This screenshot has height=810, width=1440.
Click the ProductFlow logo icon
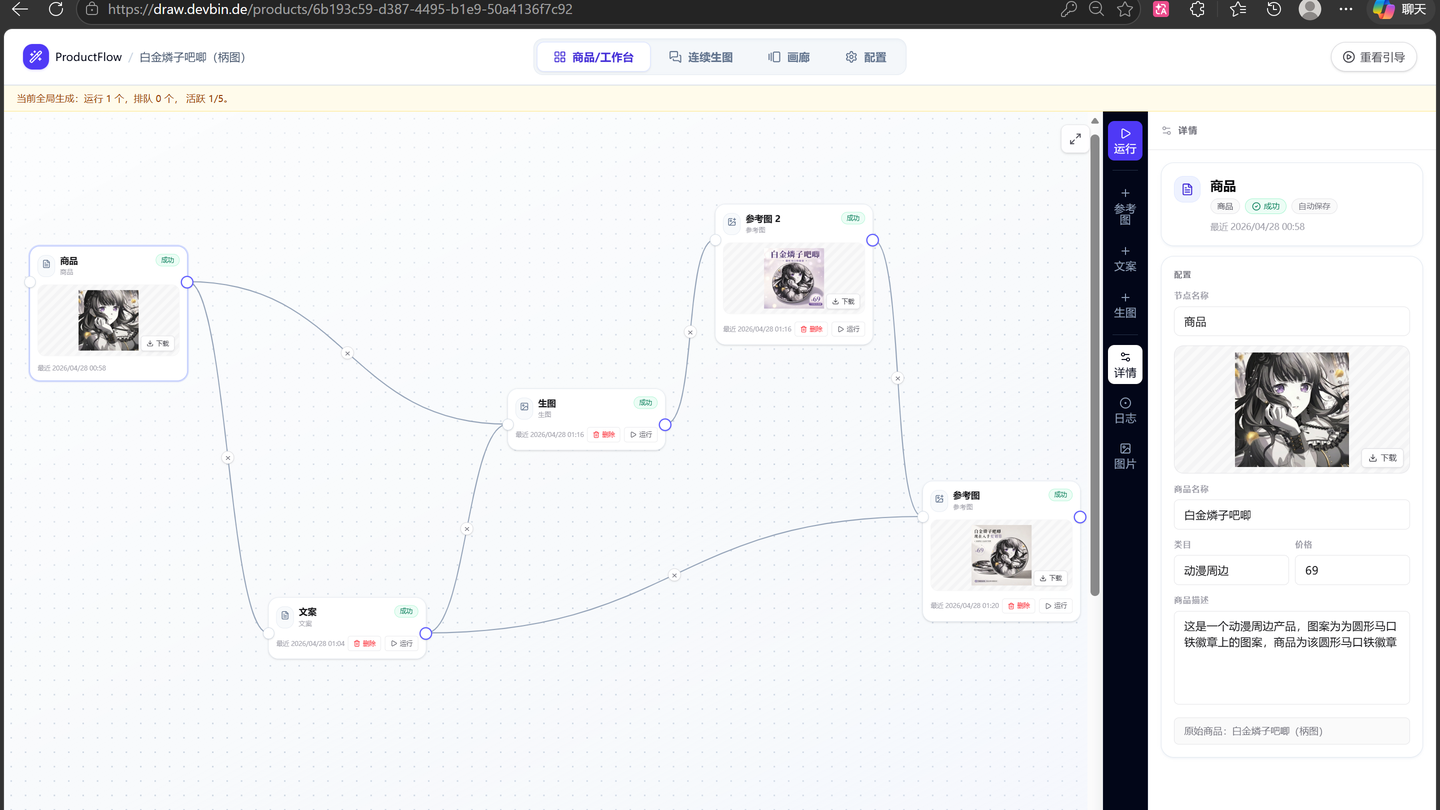36,57
